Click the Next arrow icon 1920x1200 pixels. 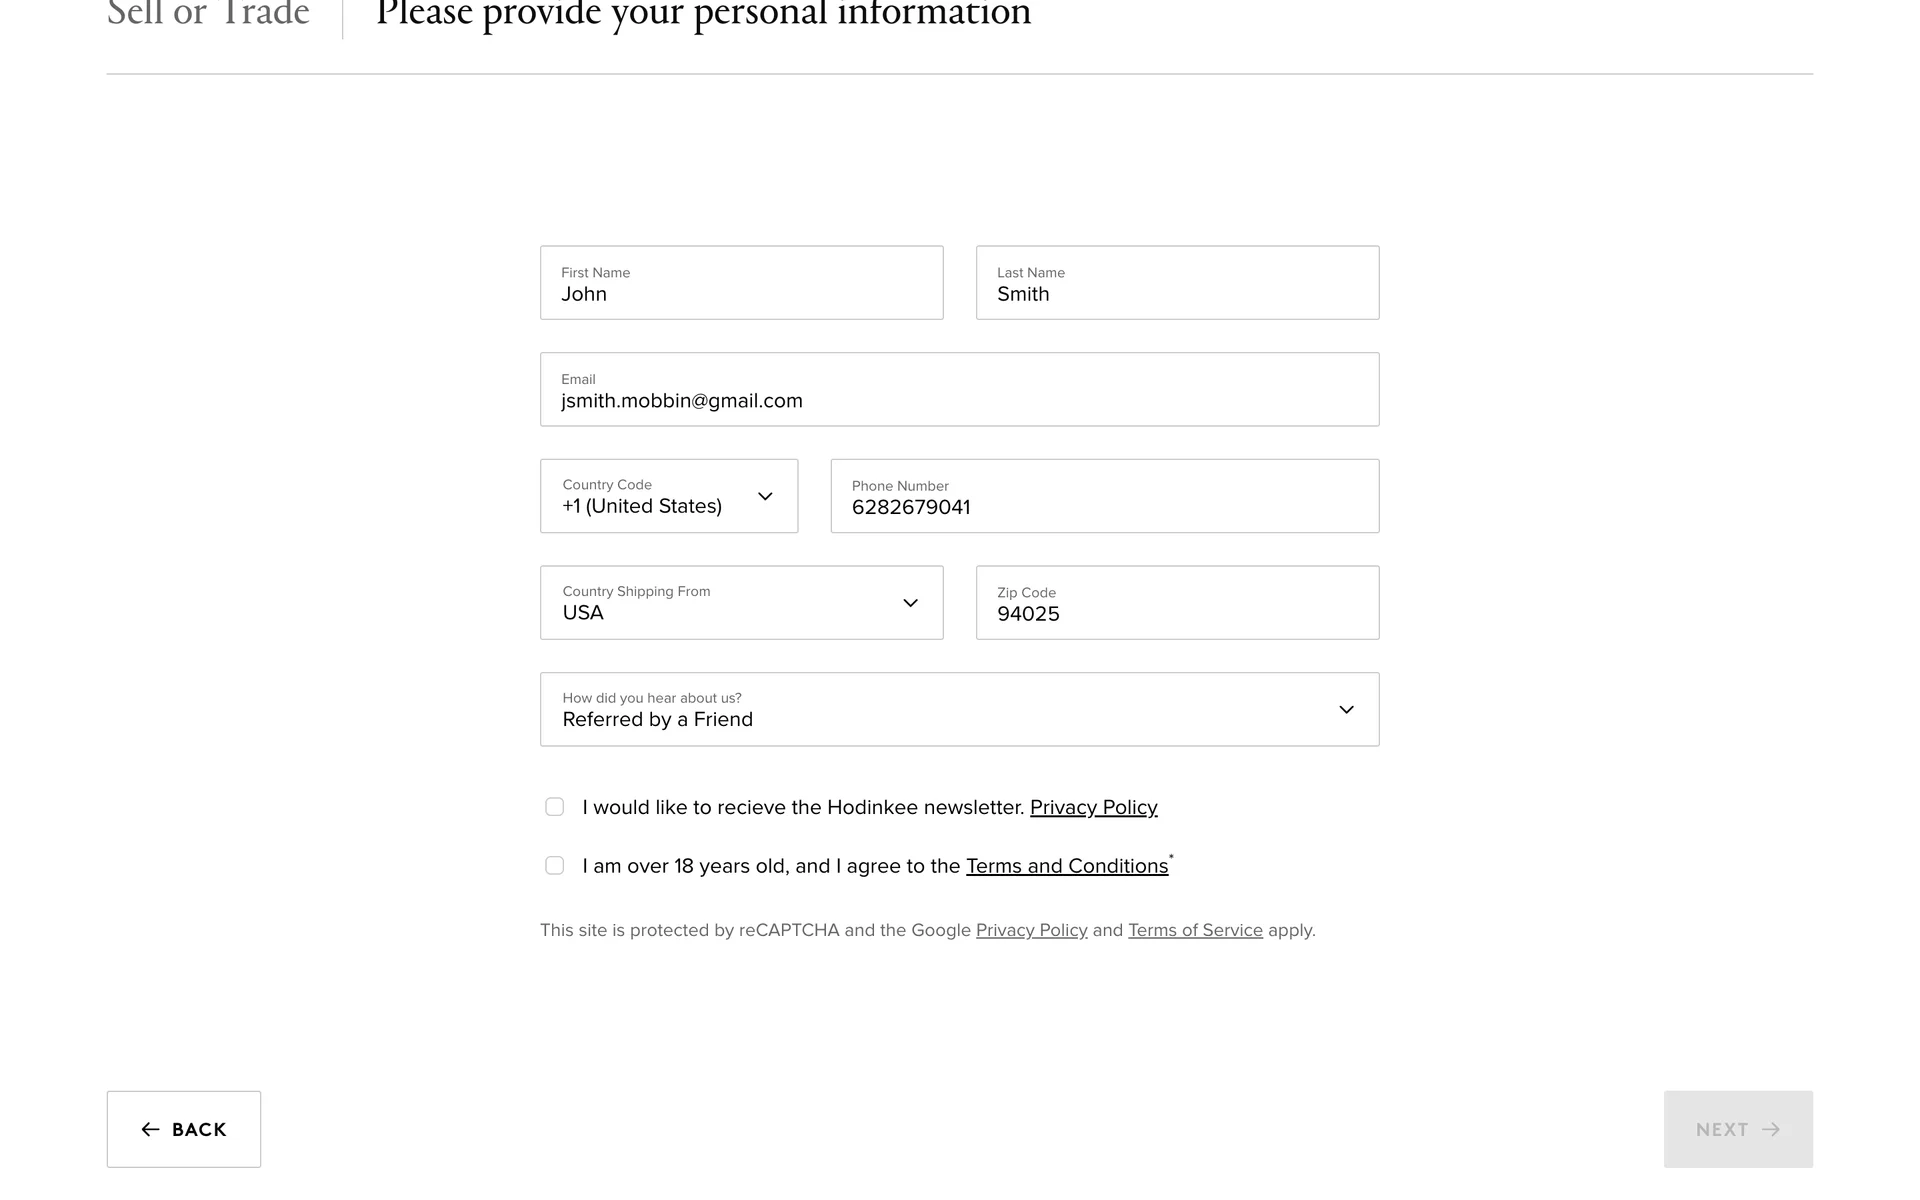click(1771, 1129)
